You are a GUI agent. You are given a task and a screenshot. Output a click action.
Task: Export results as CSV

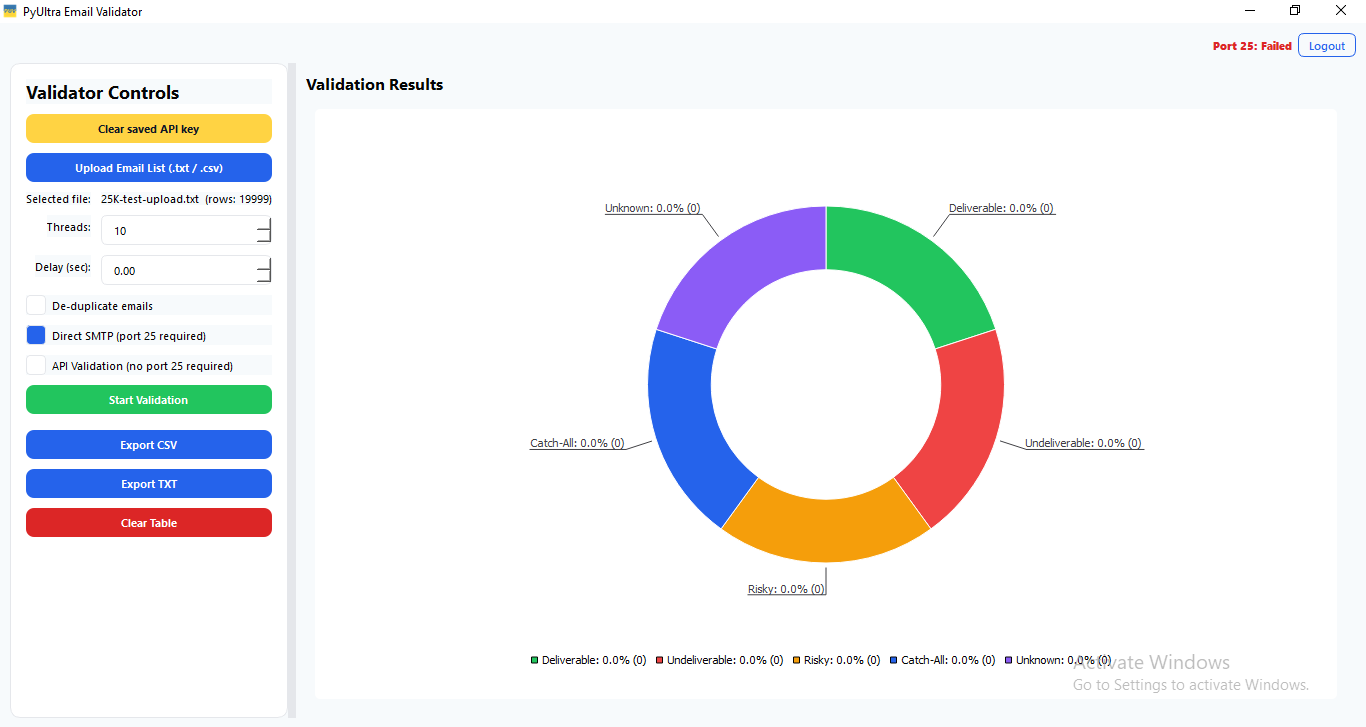[x=148, y=444]
